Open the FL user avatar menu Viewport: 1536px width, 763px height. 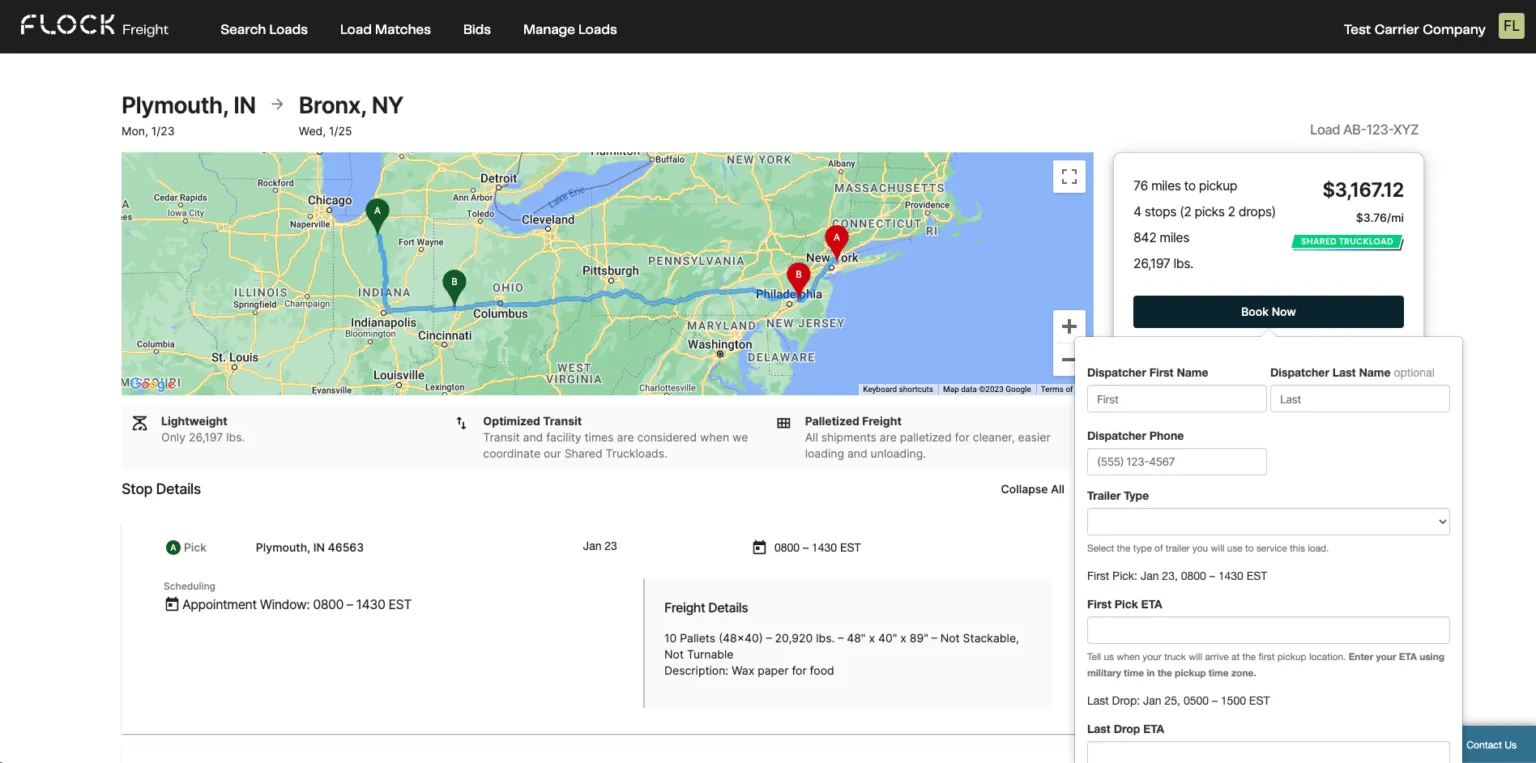[x=1510, y=27]
